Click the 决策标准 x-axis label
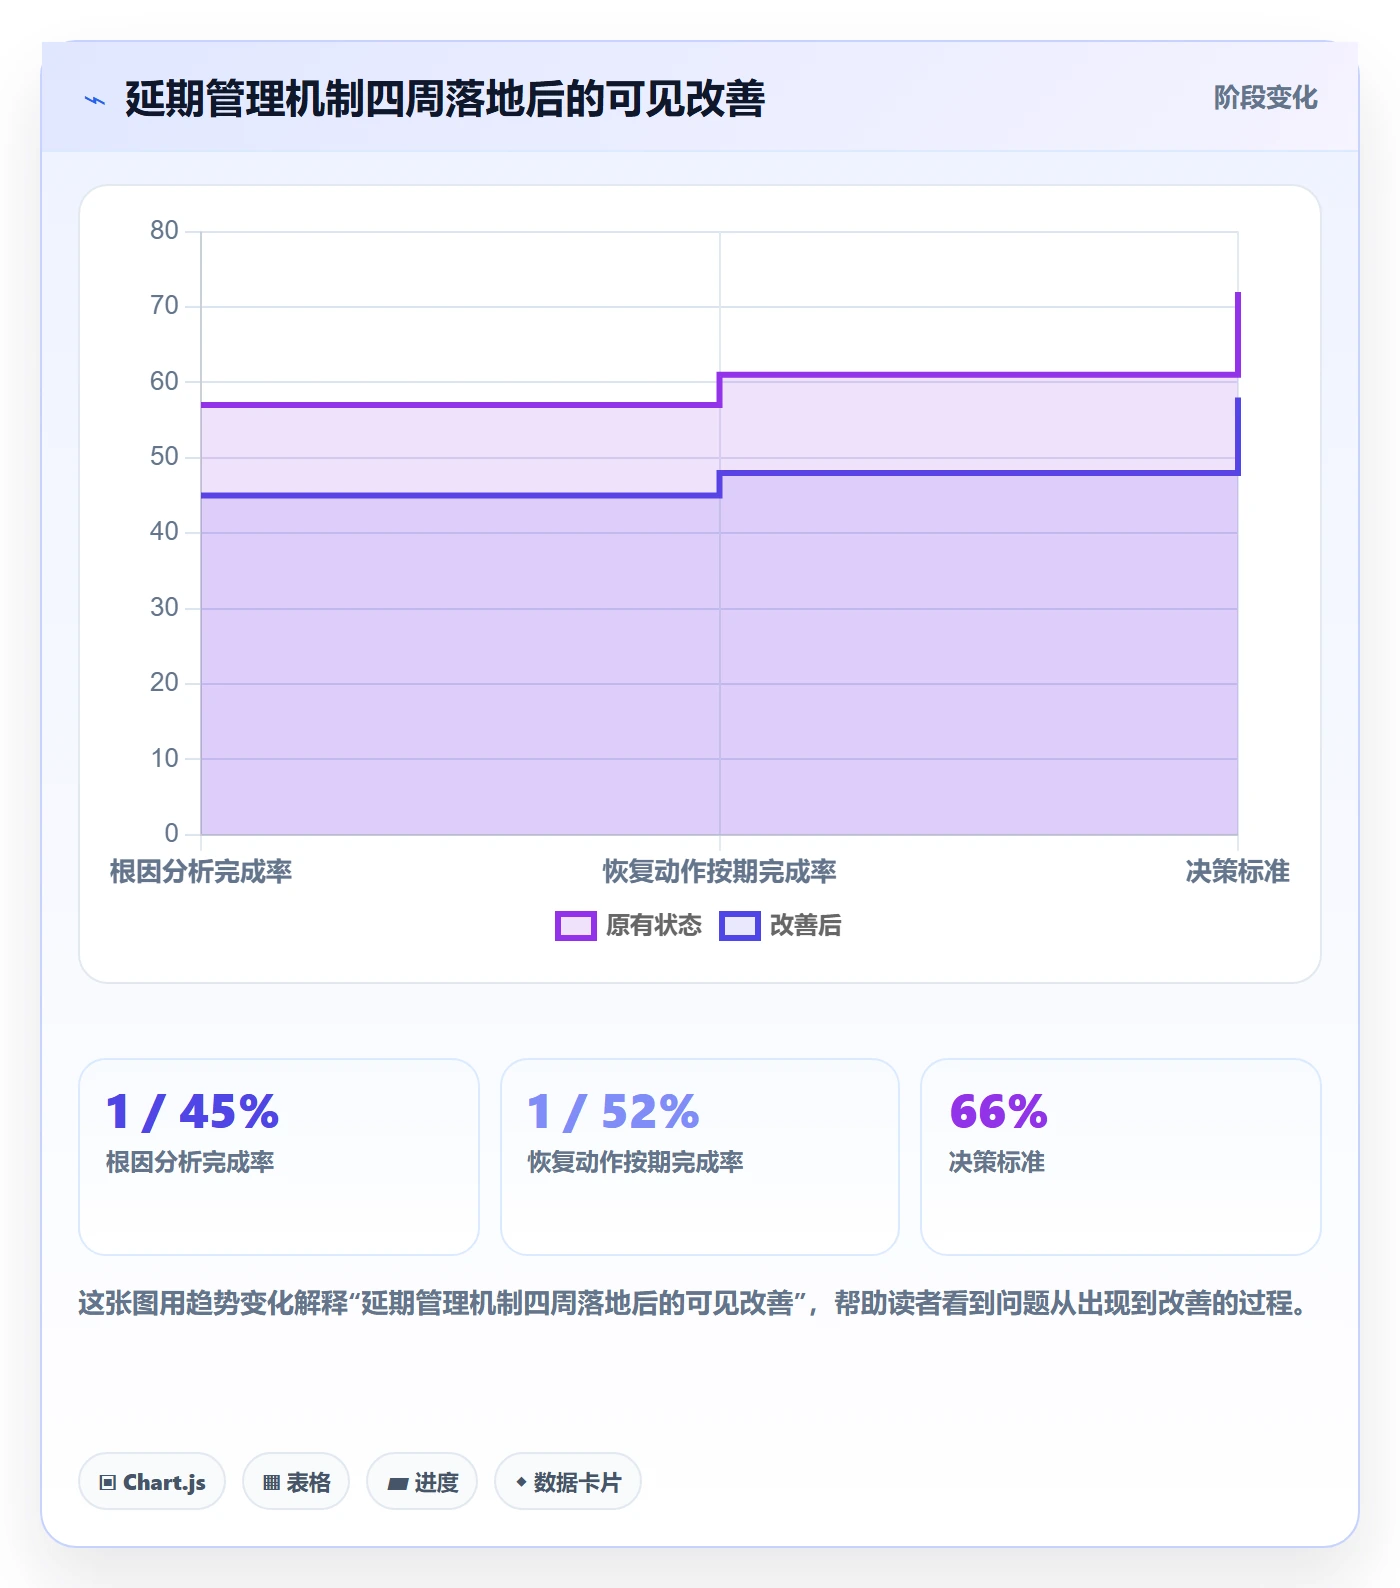Screen dimensions: 1400x1588 click(1237, 872)
